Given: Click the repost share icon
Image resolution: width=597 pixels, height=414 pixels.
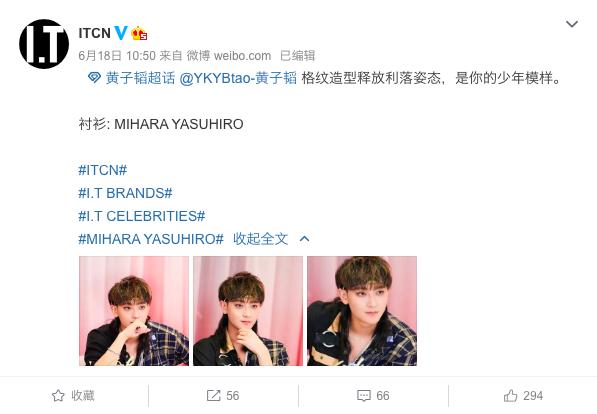Looking at the screenshot, I should pyautogui.click(x=214, y=396).
